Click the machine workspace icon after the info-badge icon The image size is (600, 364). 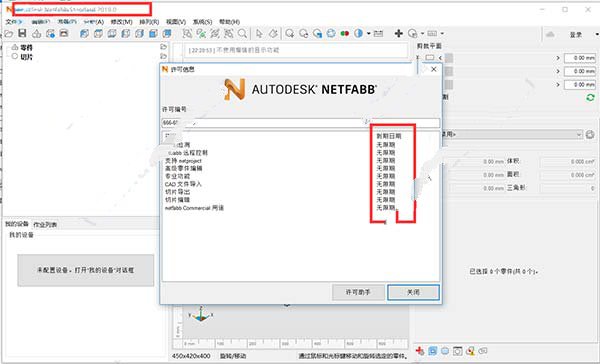pyautogui.click(x=64, y=33)
